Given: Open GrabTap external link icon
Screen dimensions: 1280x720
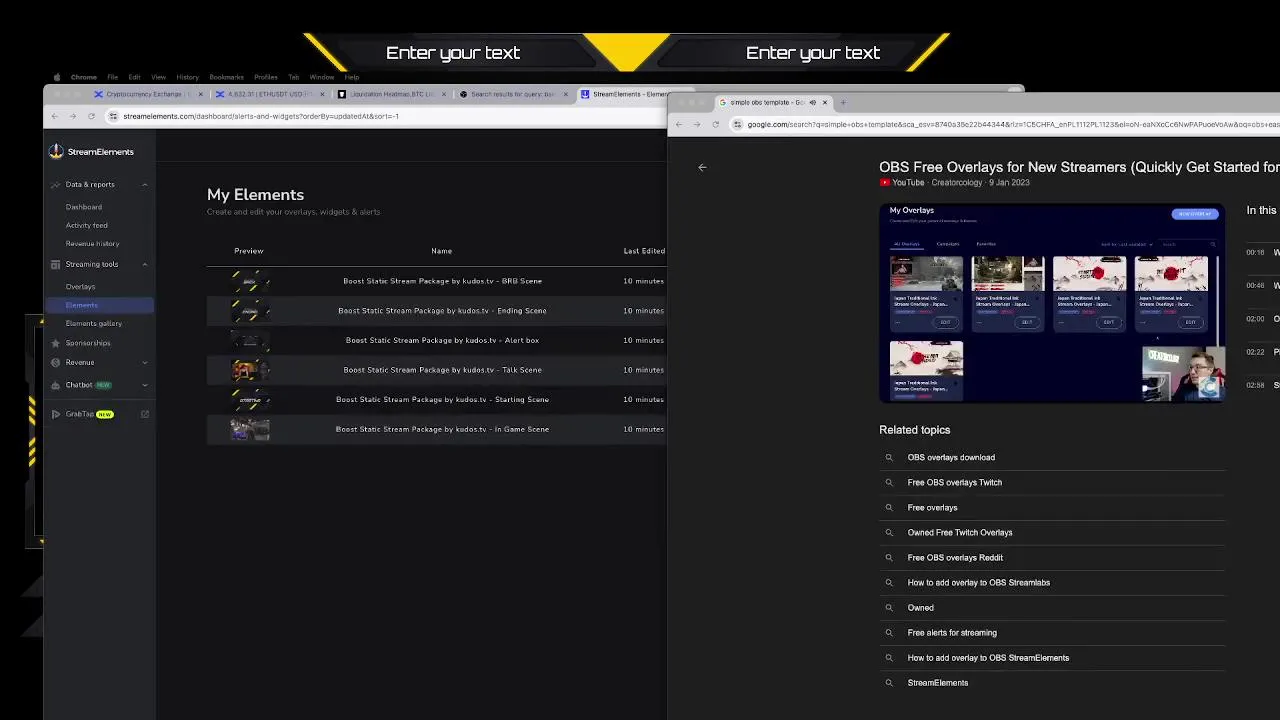Looking at the screenshot, I should point(145,414).
